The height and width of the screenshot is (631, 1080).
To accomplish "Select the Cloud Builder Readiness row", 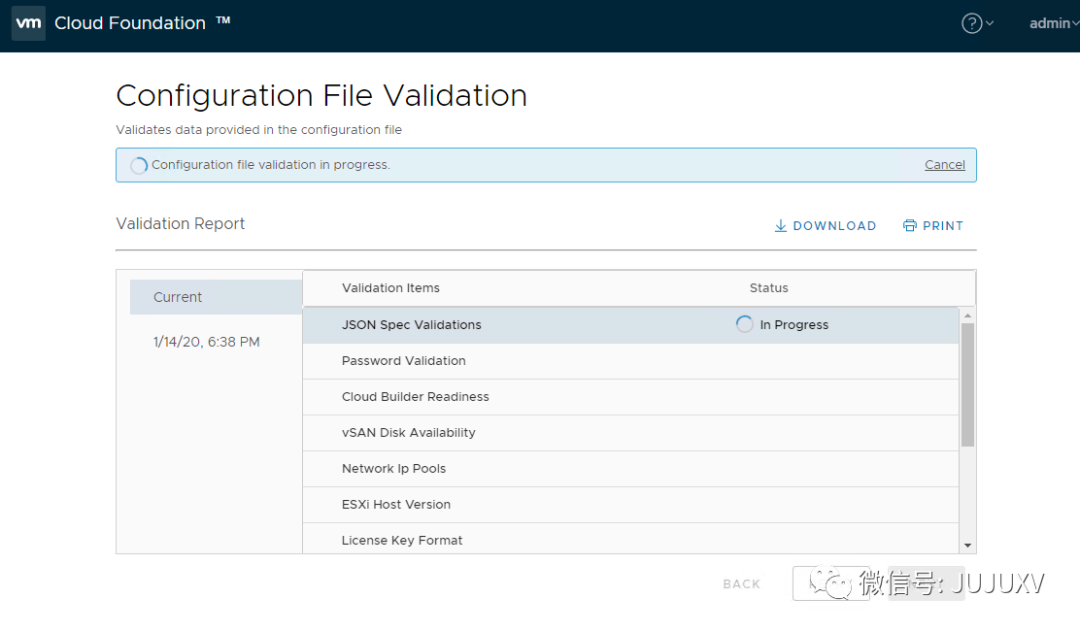I will tap(416, 397).
